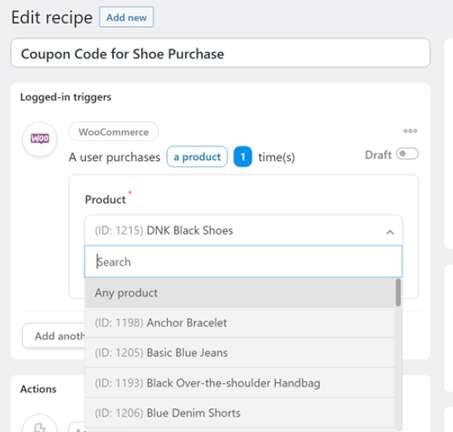Click the Add another trigger button
This screenshot has height=432, width=453.
54,336
